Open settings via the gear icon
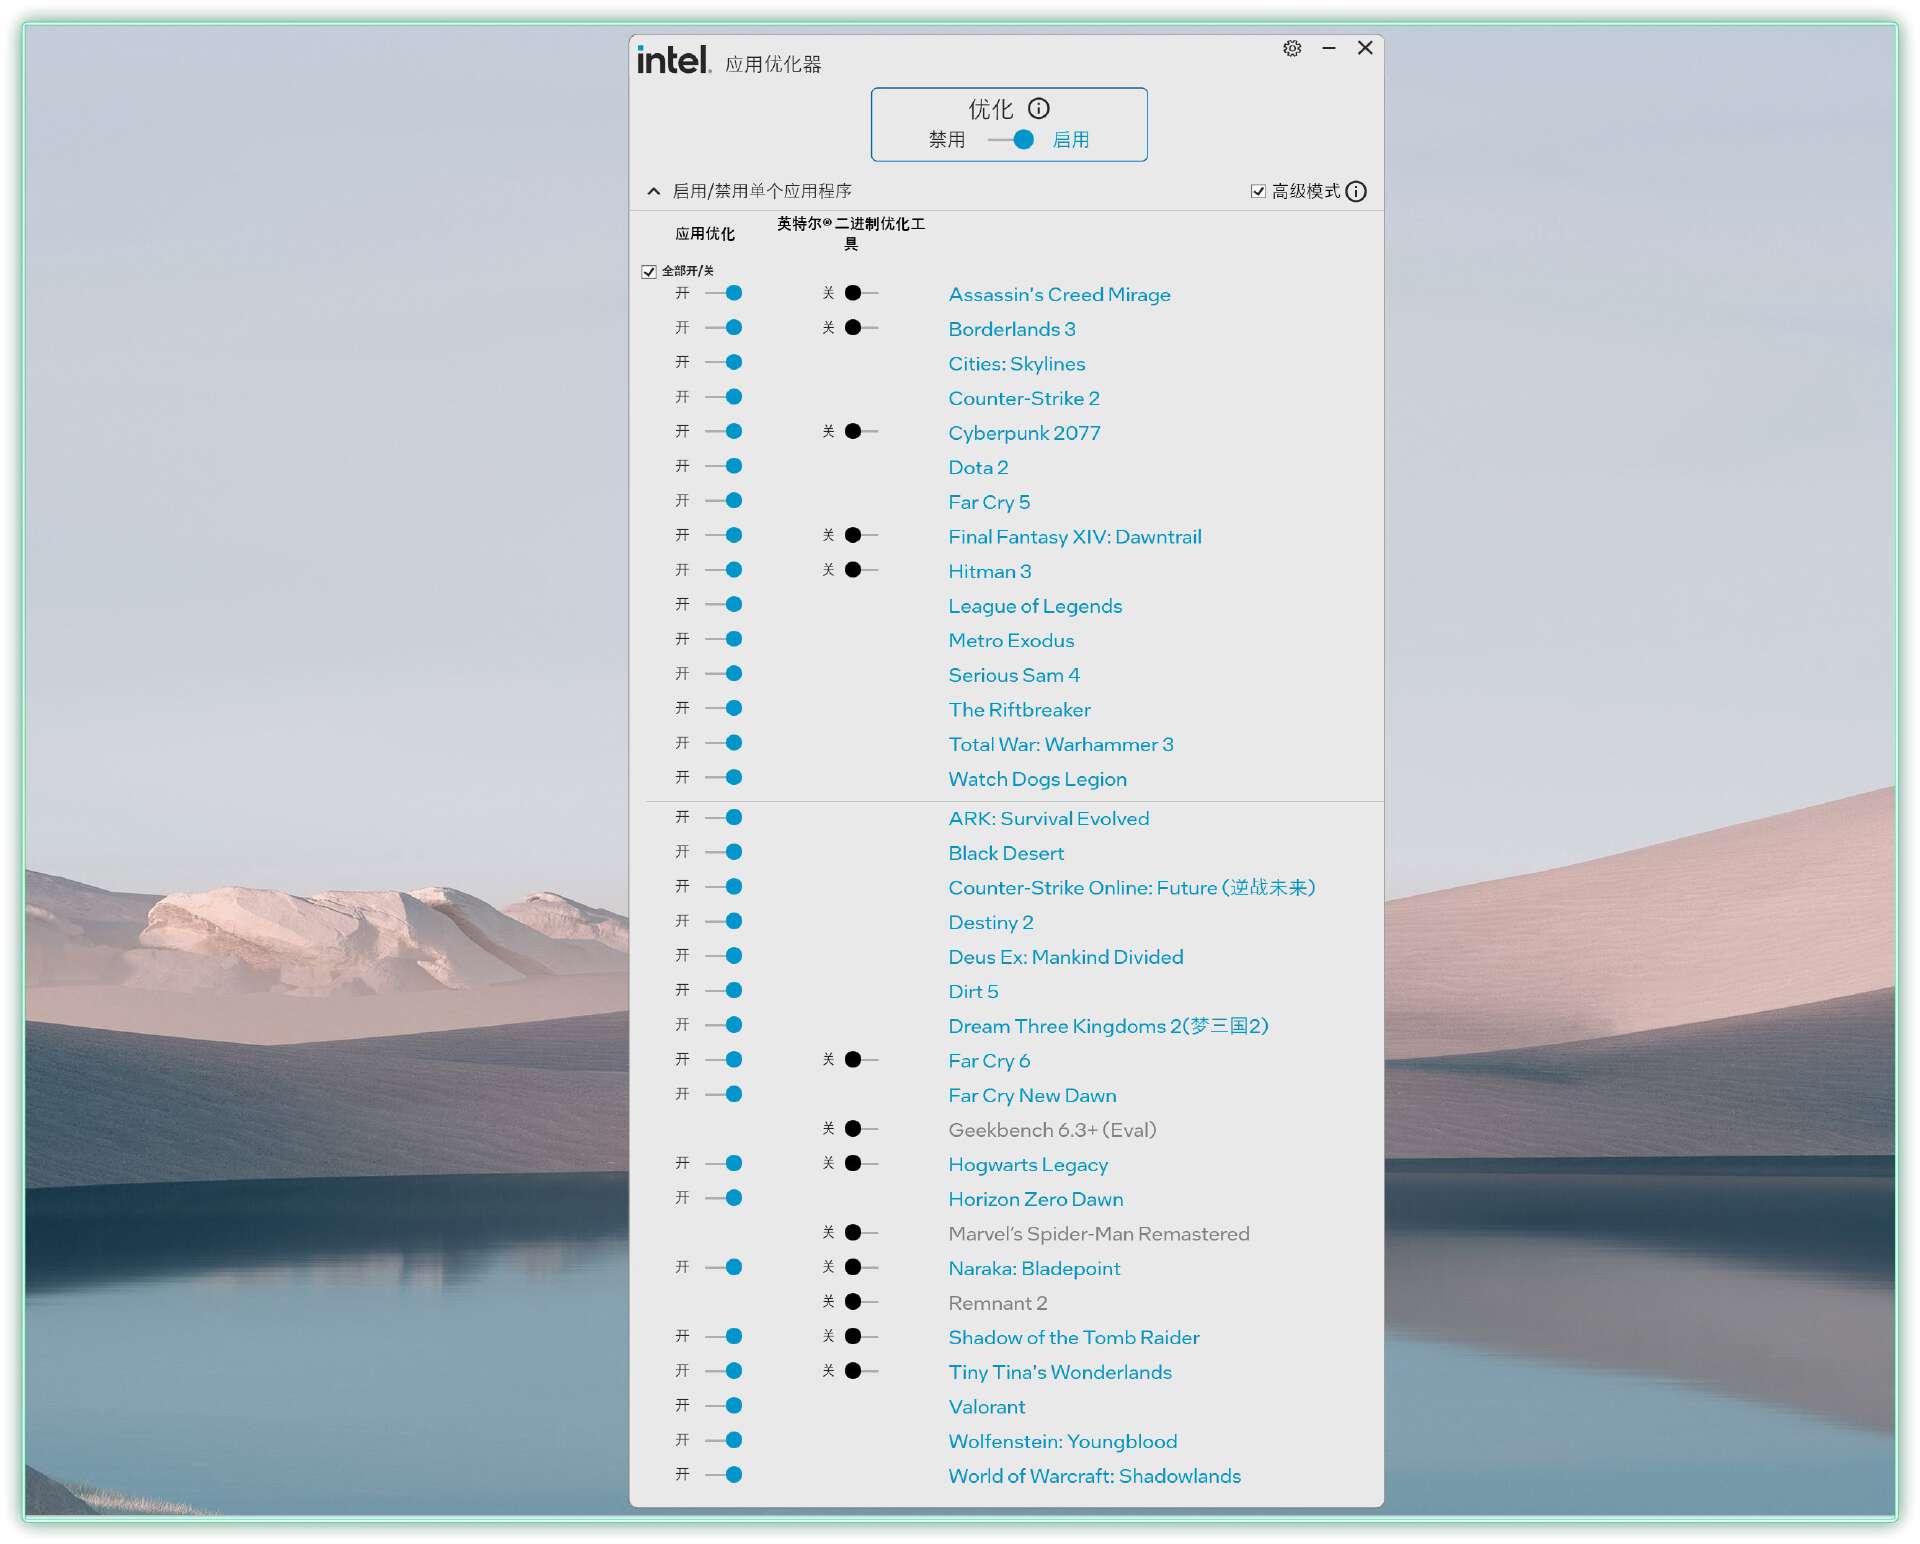The width and height of the screenshot is (1920, 1544). coord(1292,48)
